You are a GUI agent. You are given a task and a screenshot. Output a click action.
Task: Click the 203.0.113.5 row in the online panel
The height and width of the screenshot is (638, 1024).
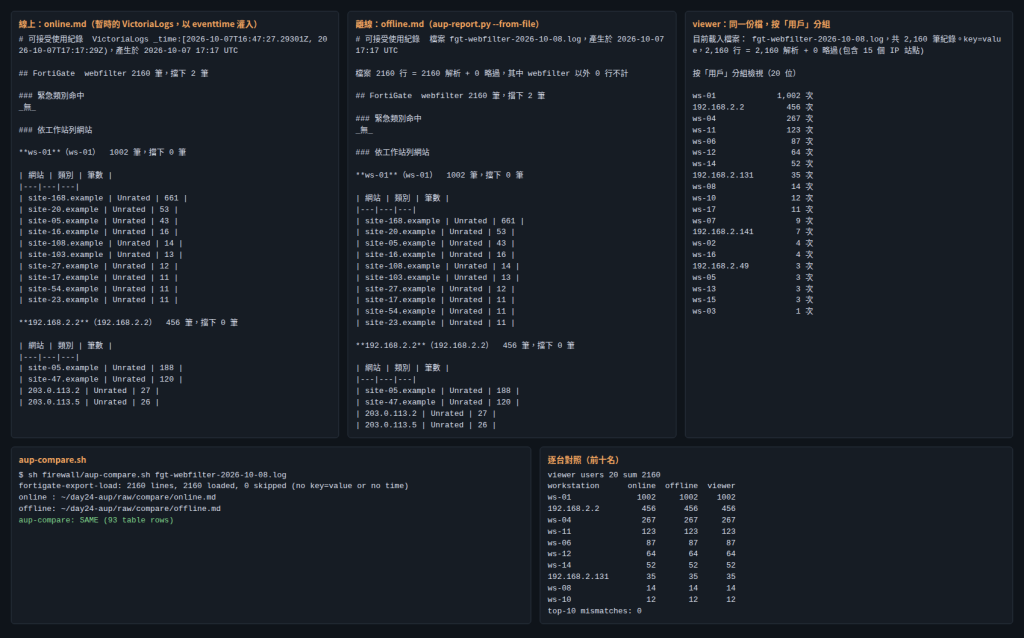click(x=89, y=402)
